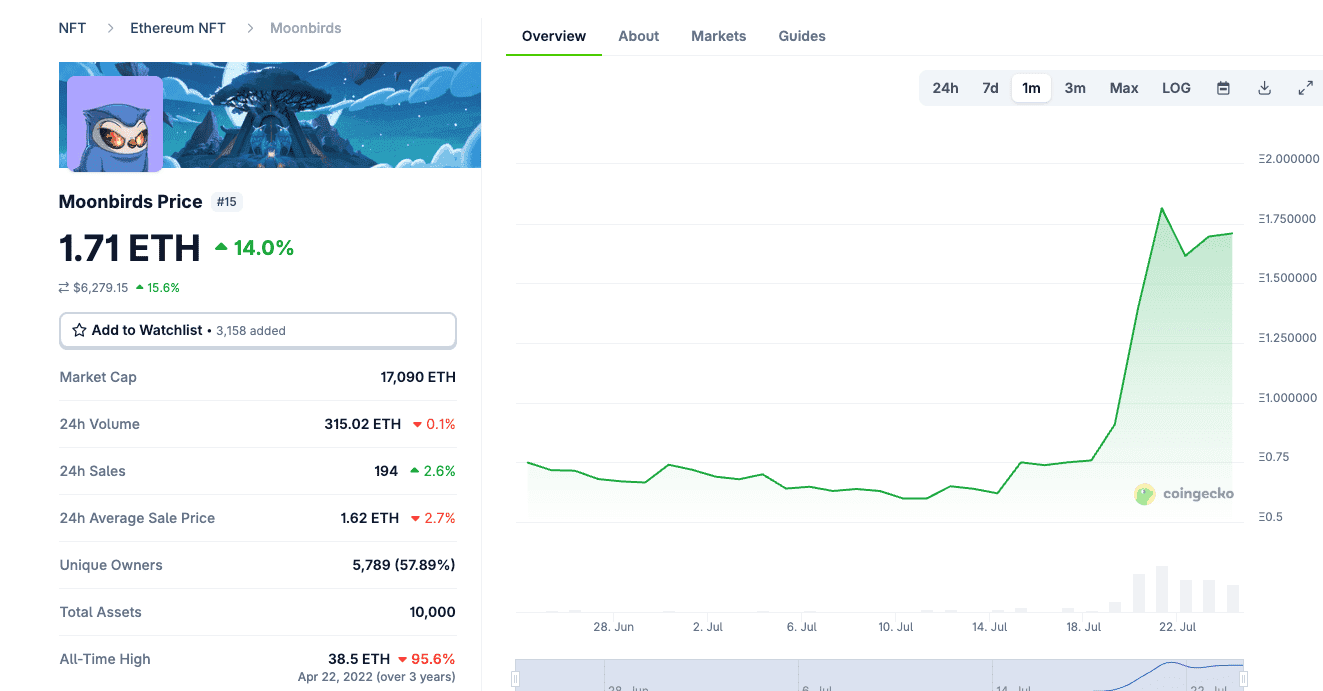The height and width of the screenshot is (691, 1323).
Task: Click the All-Time High label
Action: (x=105, y=659)
